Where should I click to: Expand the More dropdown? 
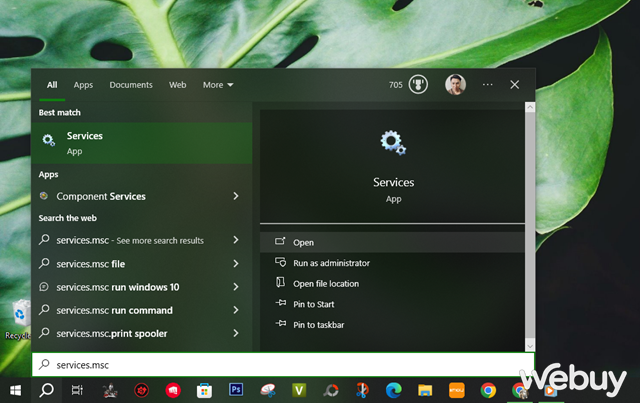click(218, 85)
